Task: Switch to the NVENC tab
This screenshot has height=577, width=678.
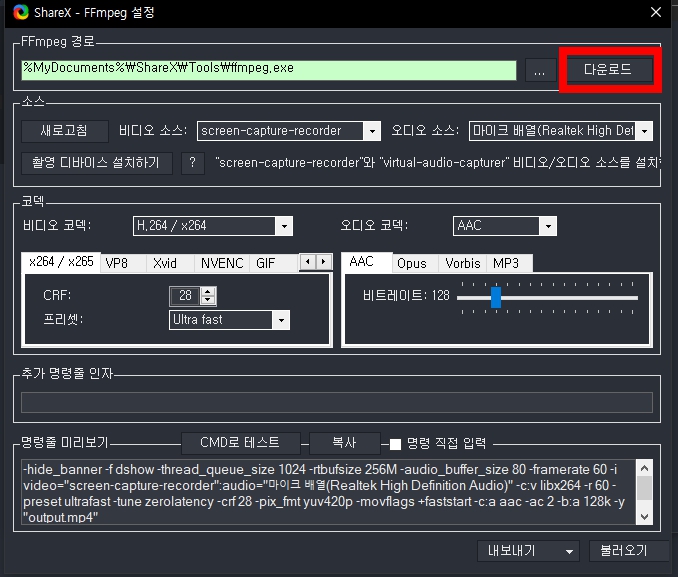Action: click(x=222, y=263)
